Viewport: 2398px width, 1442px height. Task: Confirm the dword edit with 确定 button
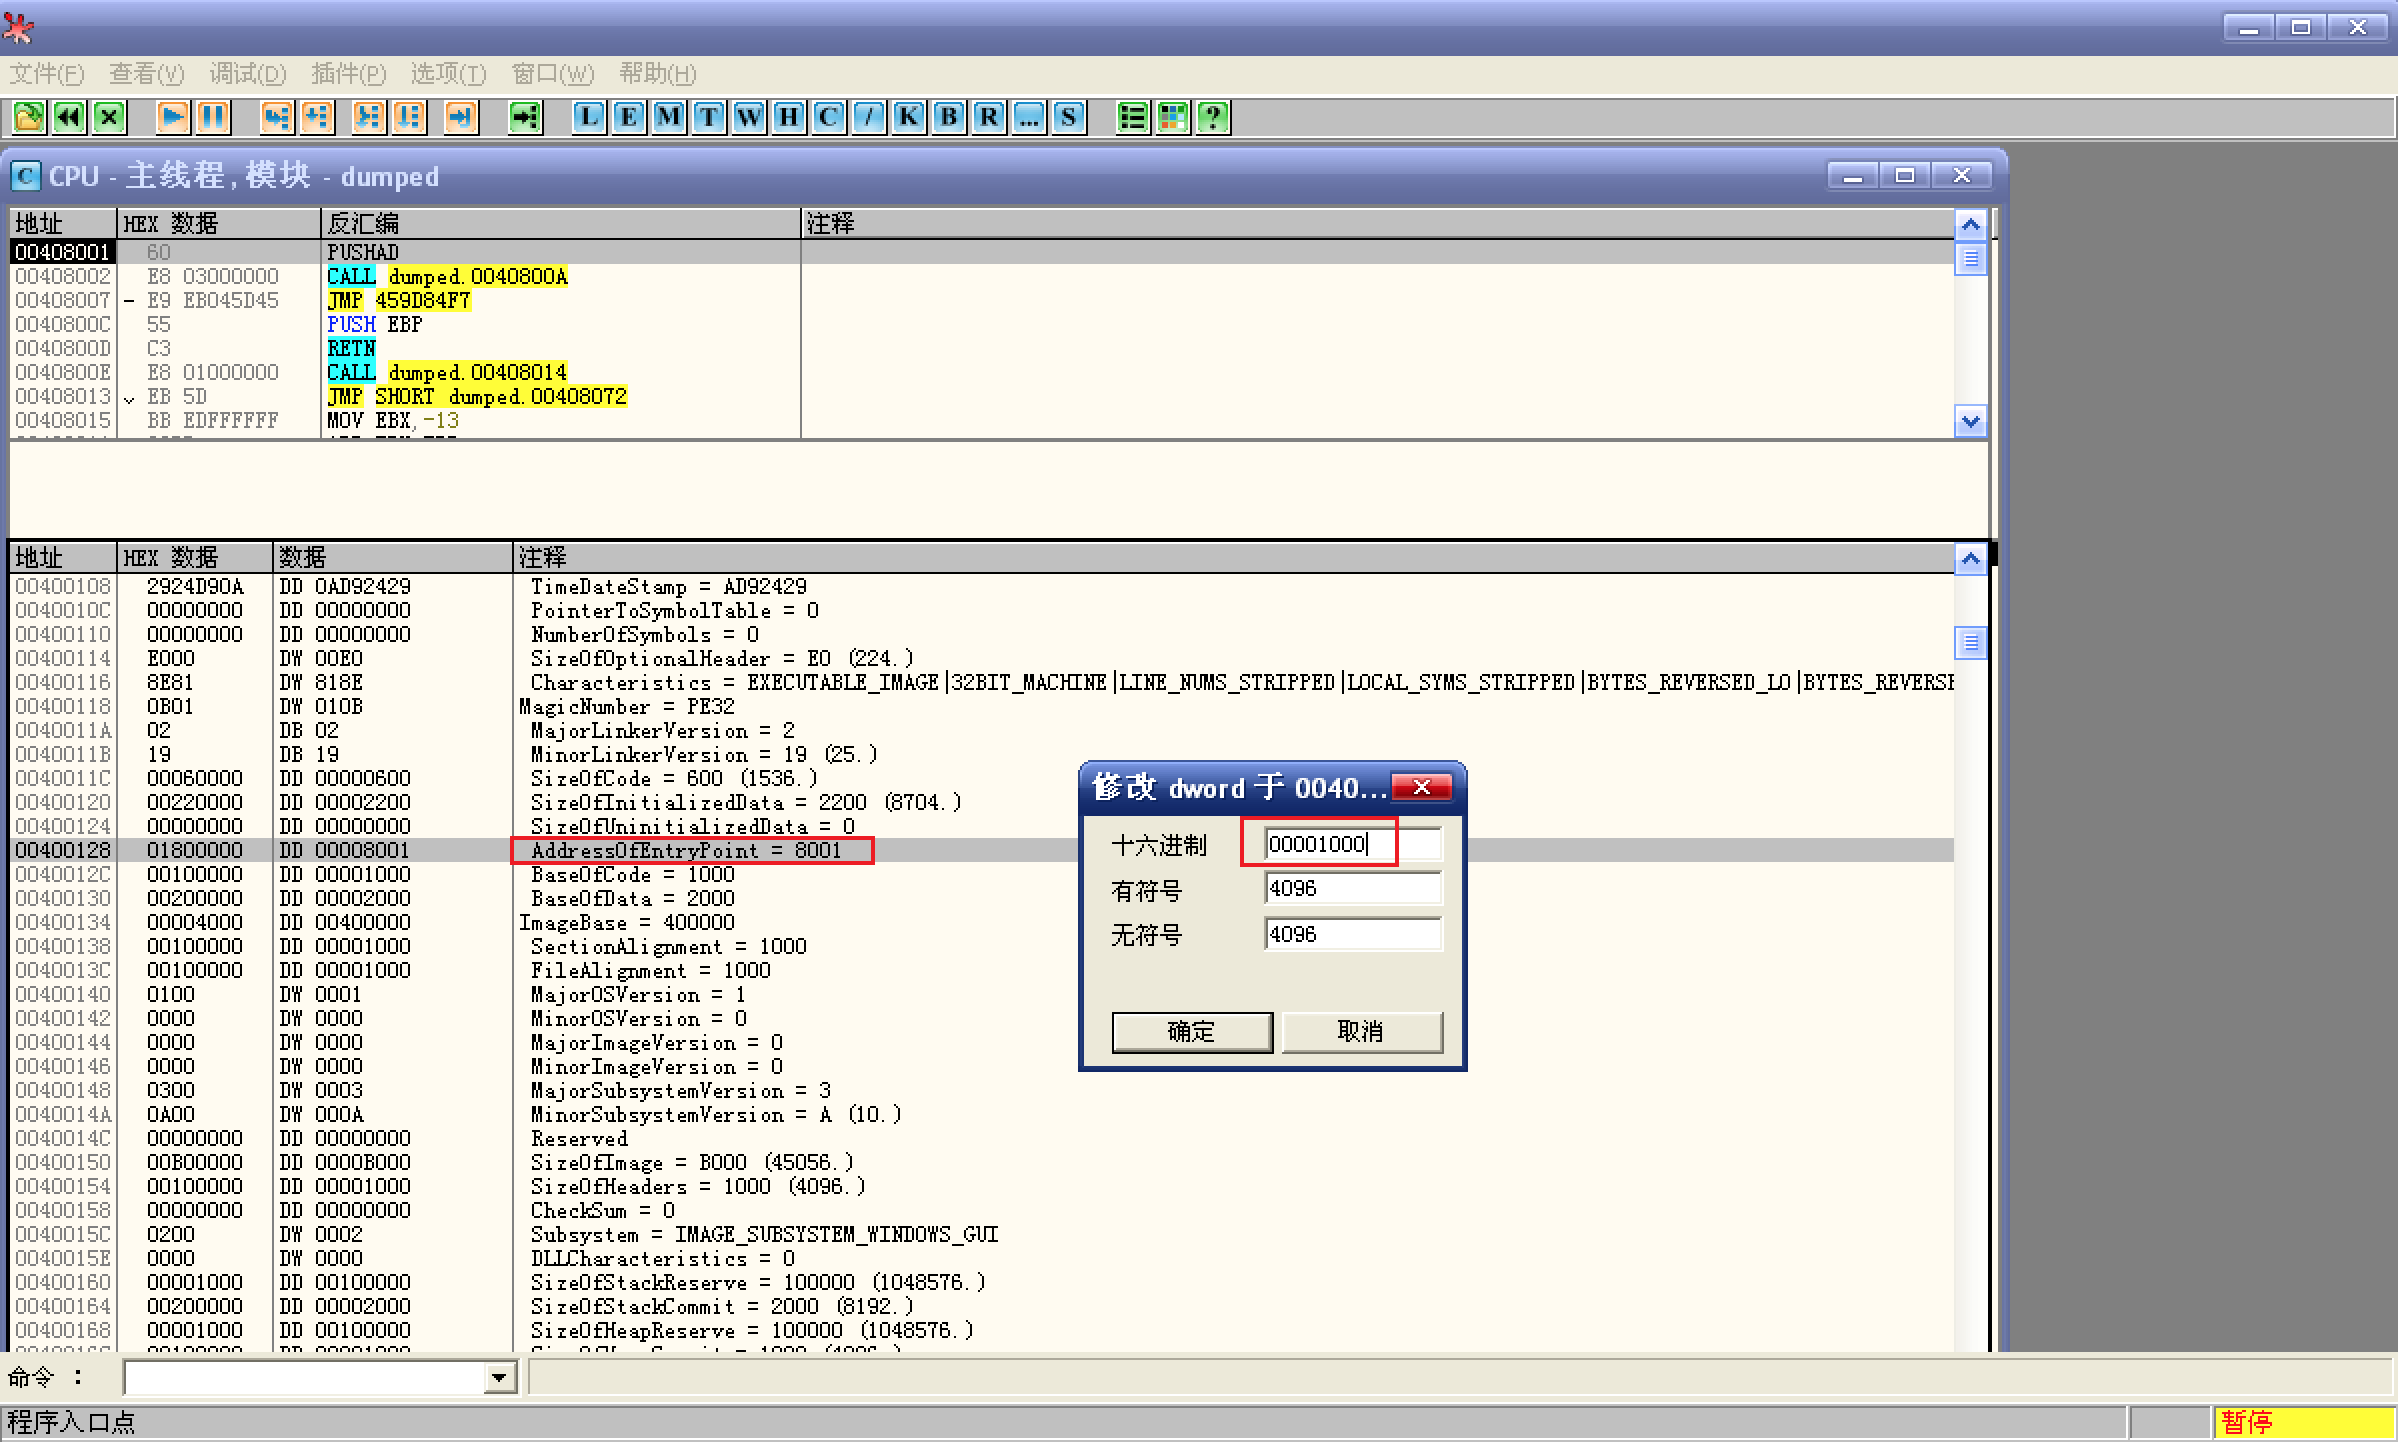click(1191, 1031)
